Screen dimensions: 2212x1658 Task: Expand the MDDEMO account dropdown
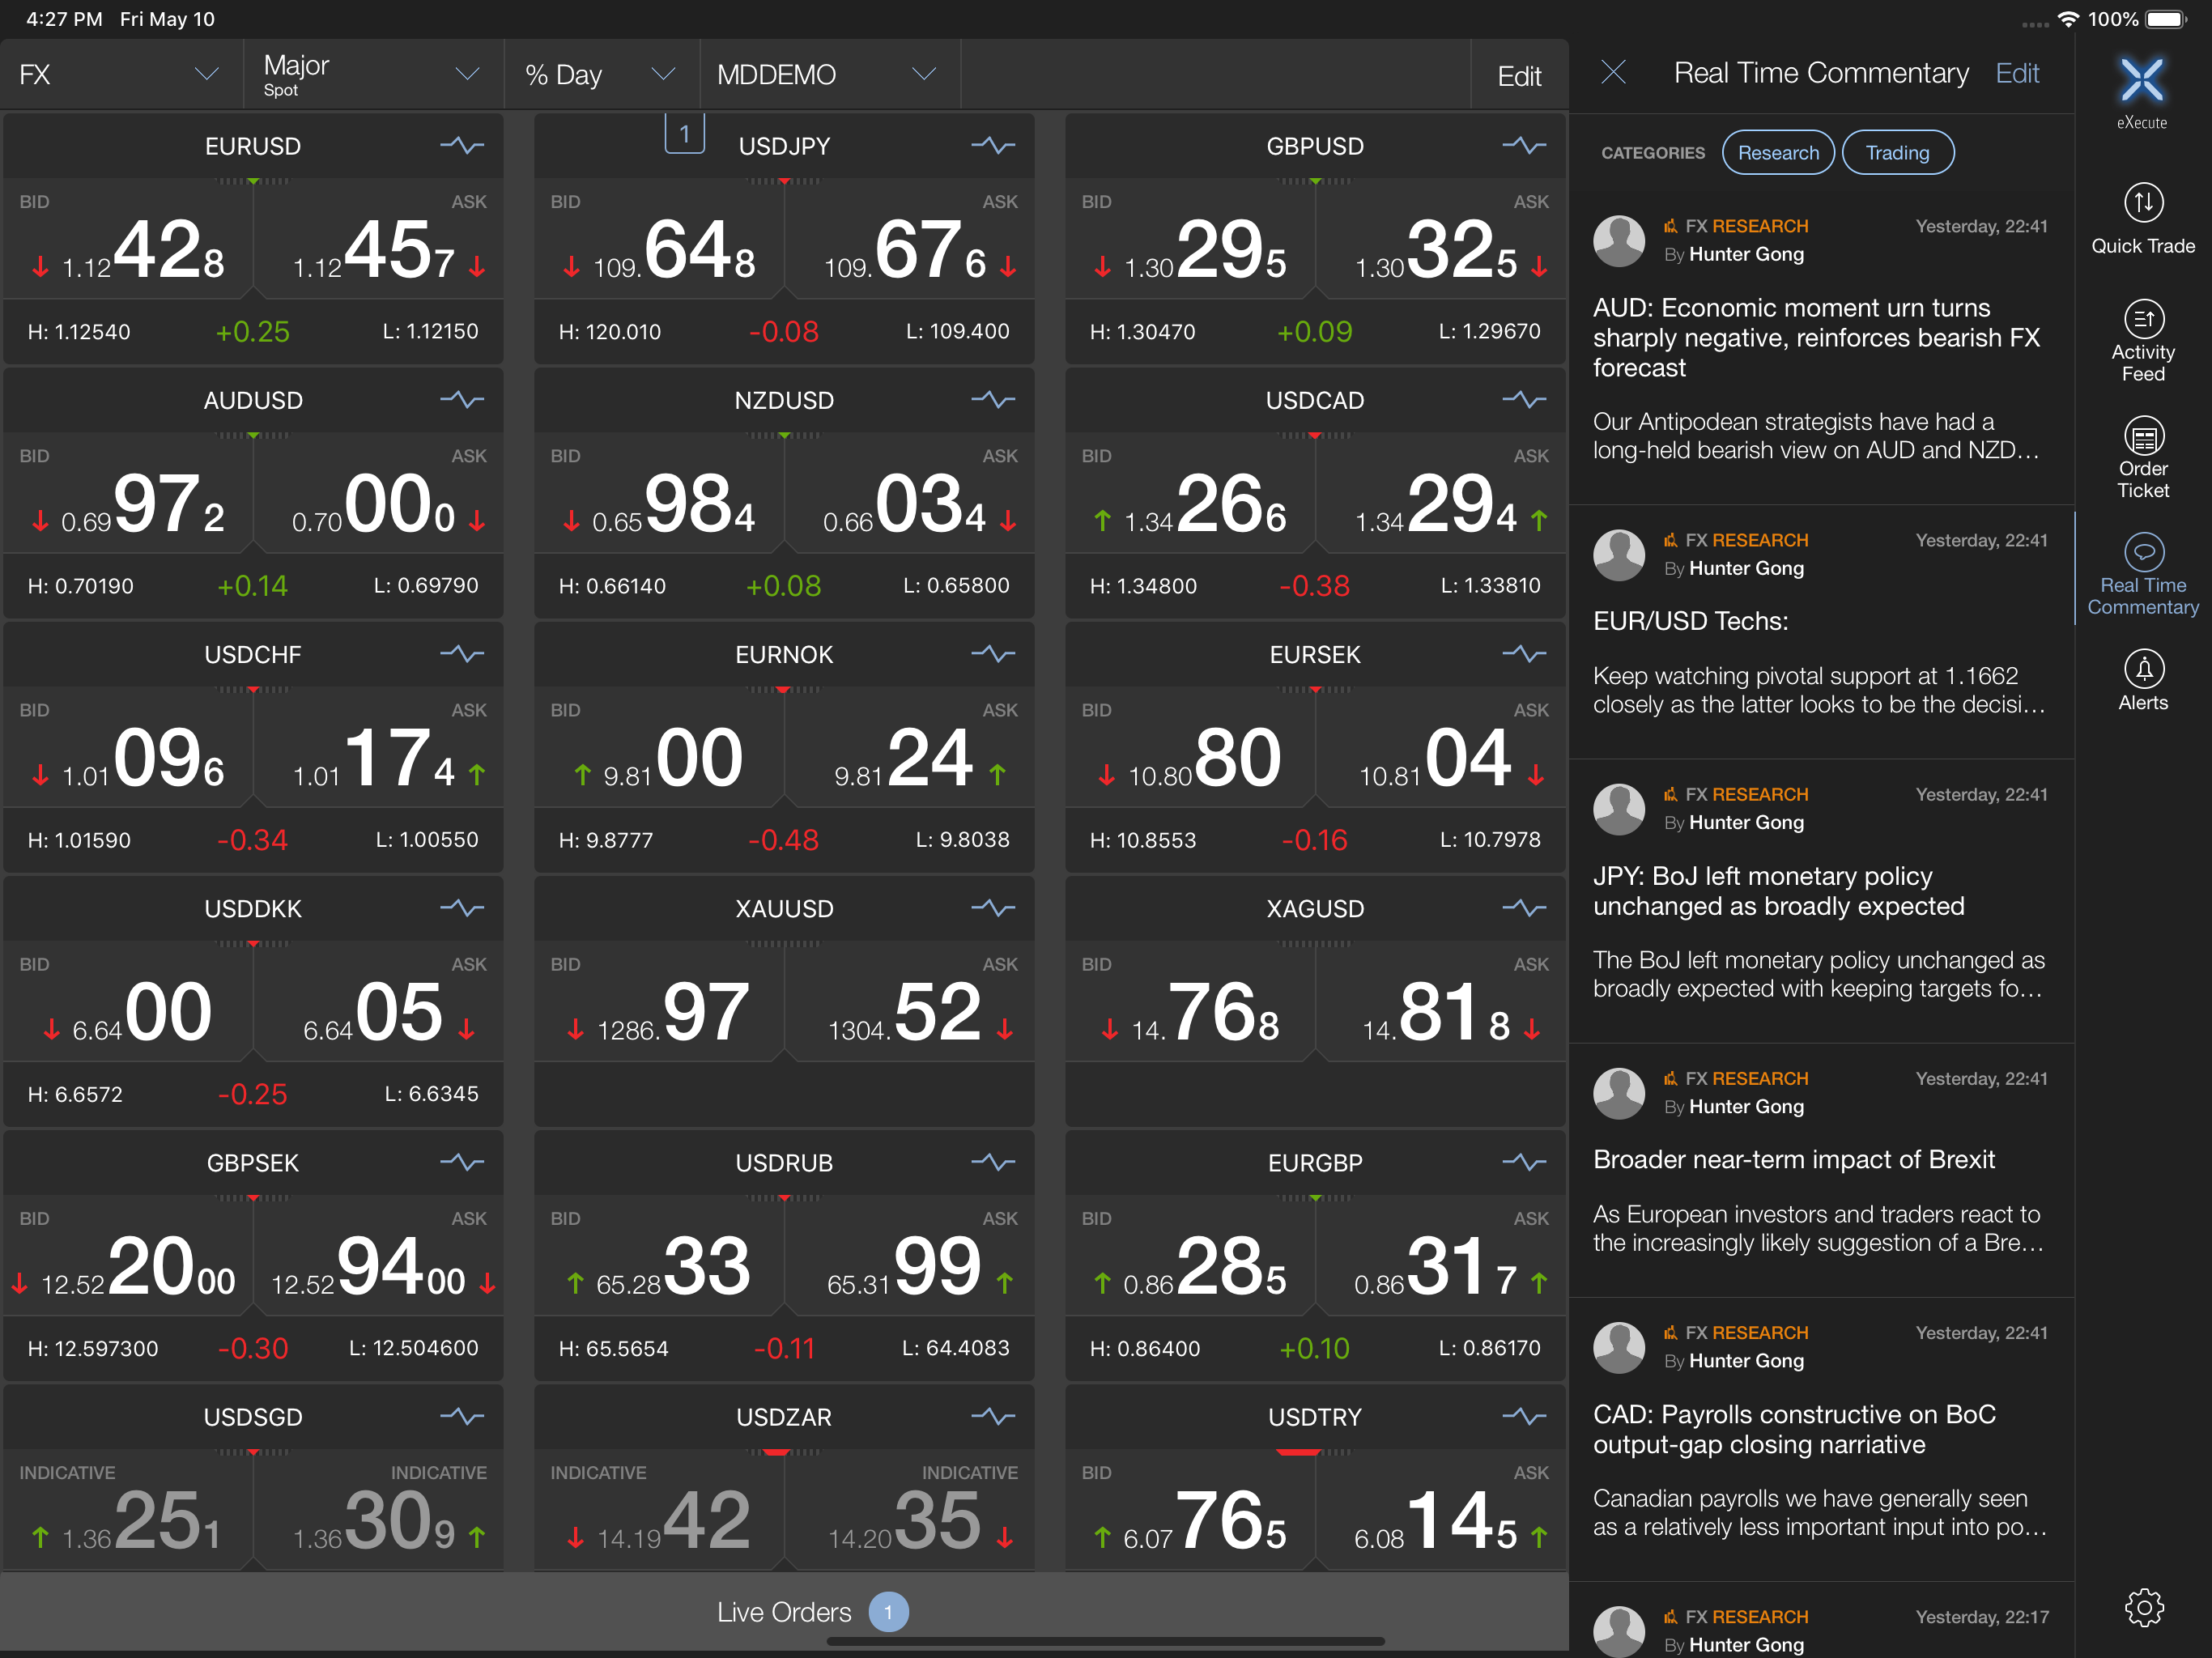[x=829, y=75]
